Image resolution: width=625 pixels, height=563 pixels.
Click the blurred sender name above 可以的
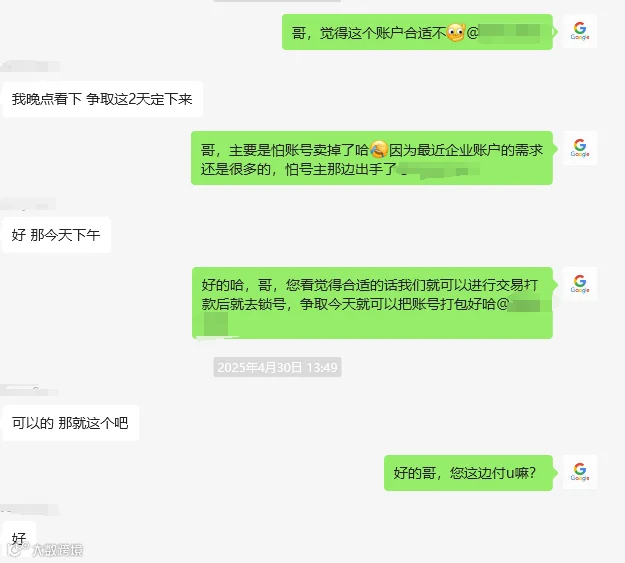pos(29,390)
